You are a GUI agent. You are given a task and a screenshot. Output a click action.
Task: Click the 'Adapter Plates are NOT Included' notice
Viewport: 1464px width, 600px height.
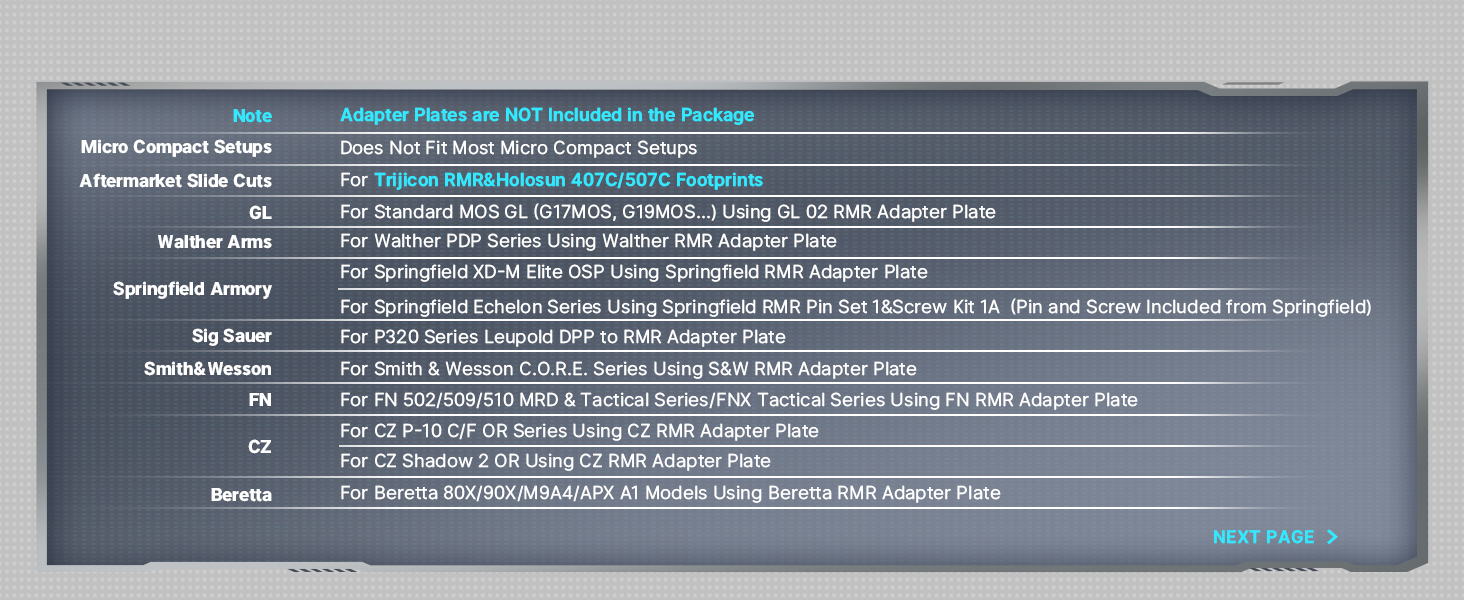[x=547, y=115]
